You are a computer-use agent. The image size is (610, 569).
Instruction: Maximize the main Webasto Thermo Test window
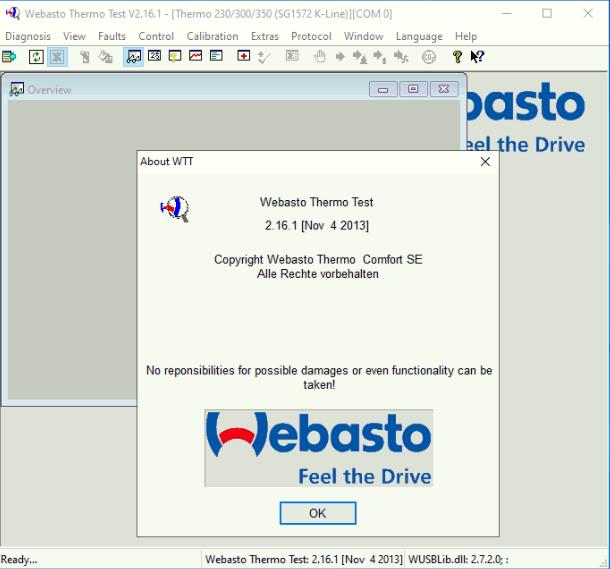coord(547,14)
